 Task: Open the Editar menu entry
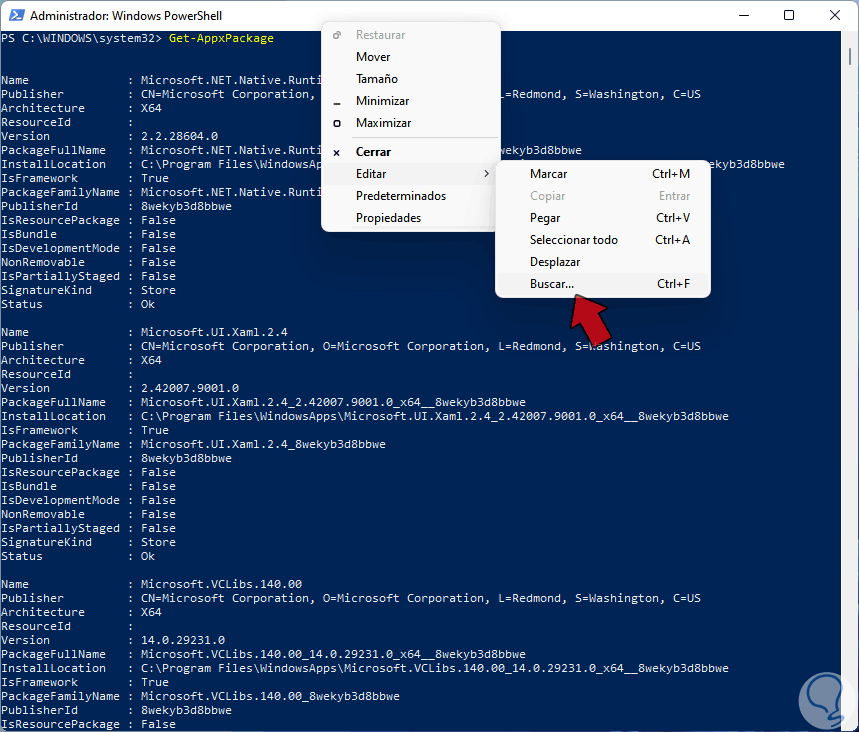click(411, 174)
